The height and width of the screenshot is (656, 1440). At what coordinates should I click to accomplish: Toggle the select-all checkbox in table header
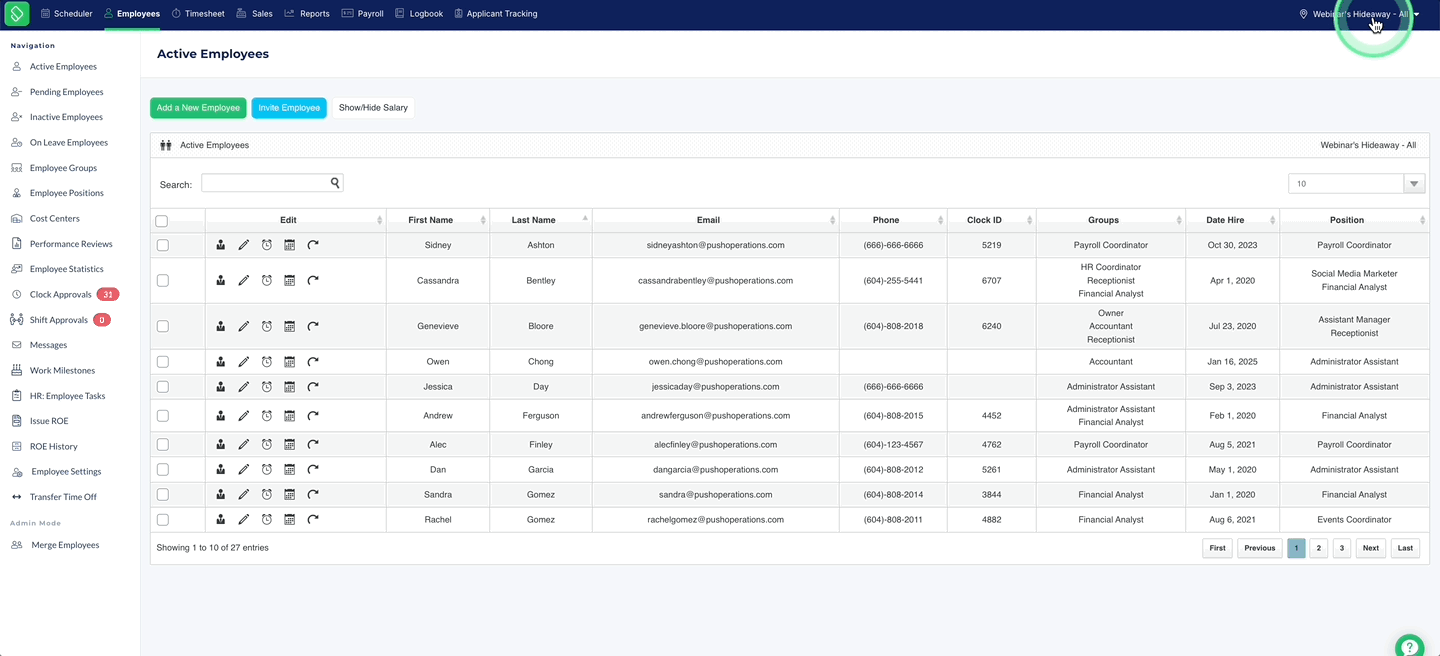click(x=162, y=221)
